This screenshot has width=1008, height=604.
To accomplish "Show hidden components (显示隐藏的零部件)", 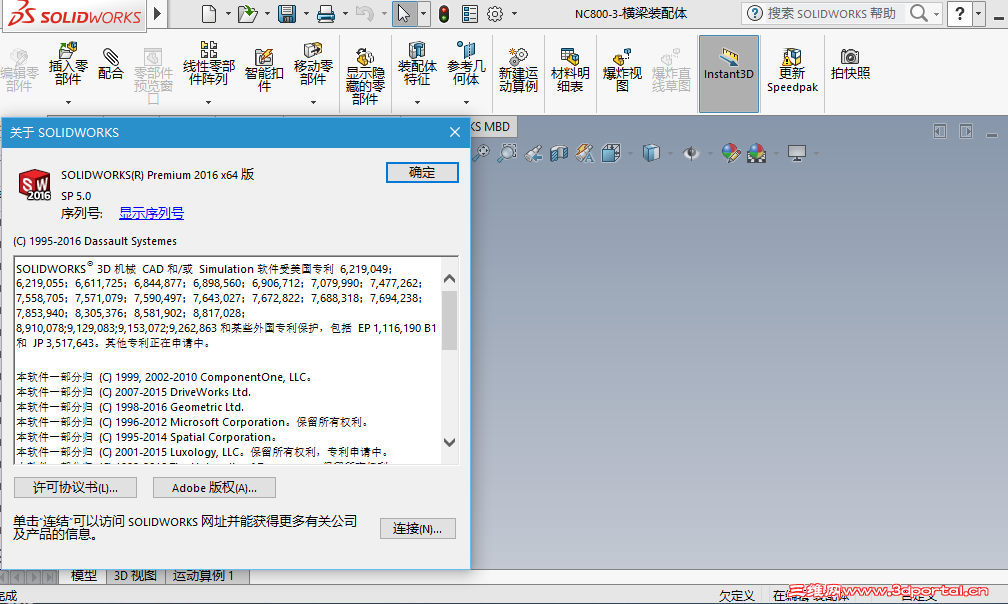I will 365,76.
